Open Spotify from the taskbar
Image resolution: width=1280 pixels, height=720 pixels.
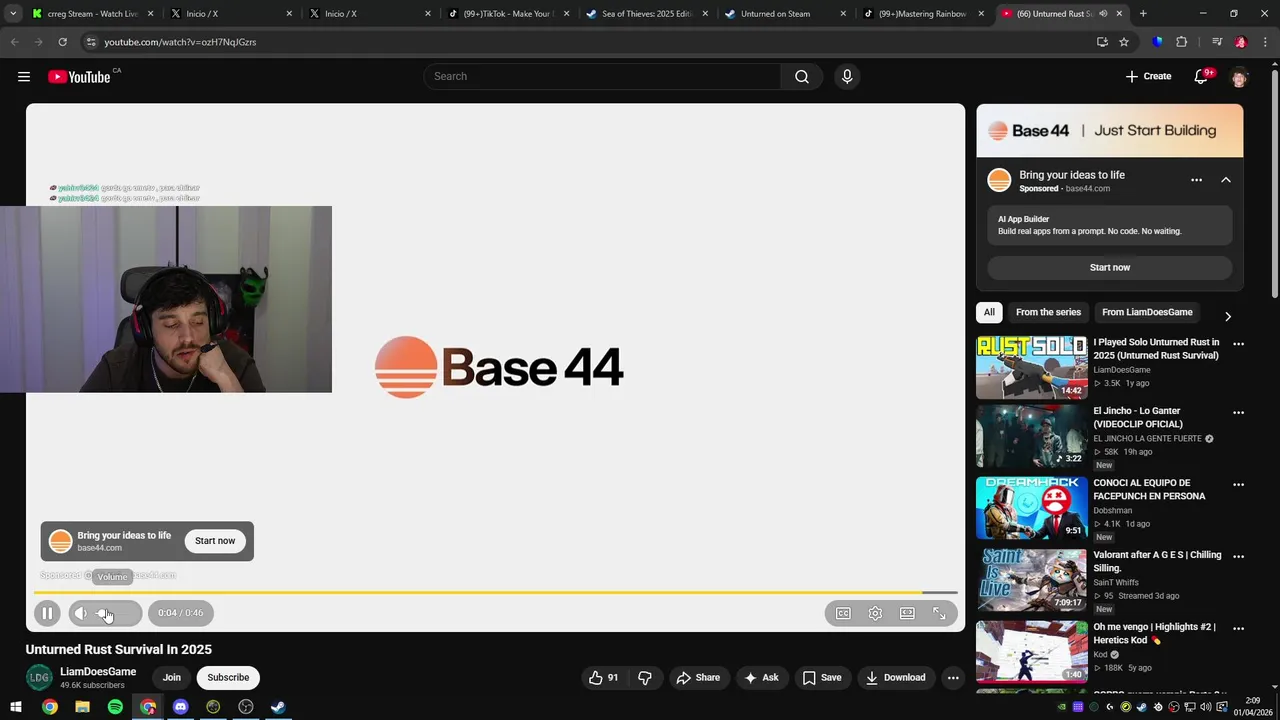pyautogui.click(x=115, y=707)
